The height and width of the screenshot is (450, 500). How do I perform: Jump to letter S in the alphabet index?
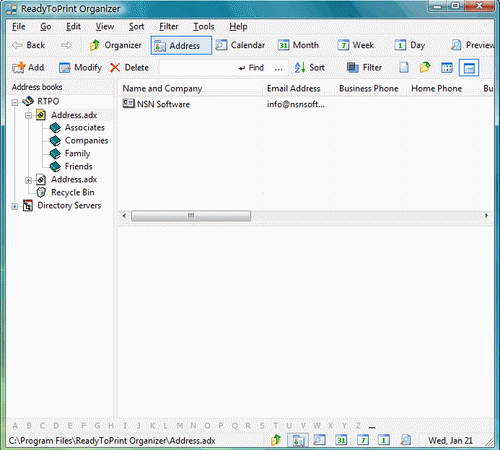pyautogui.click(x=262, y=426)
